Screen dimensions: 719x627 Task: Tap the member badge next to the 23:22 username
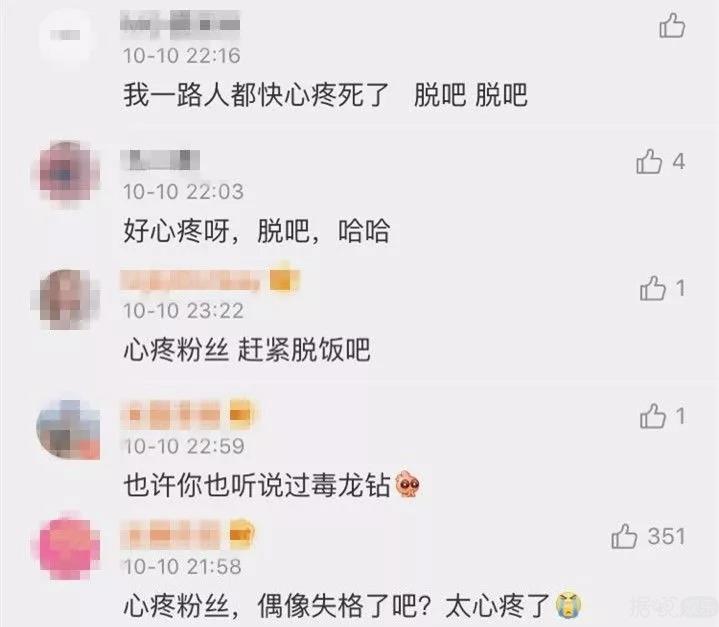click(x=283, y=279)
